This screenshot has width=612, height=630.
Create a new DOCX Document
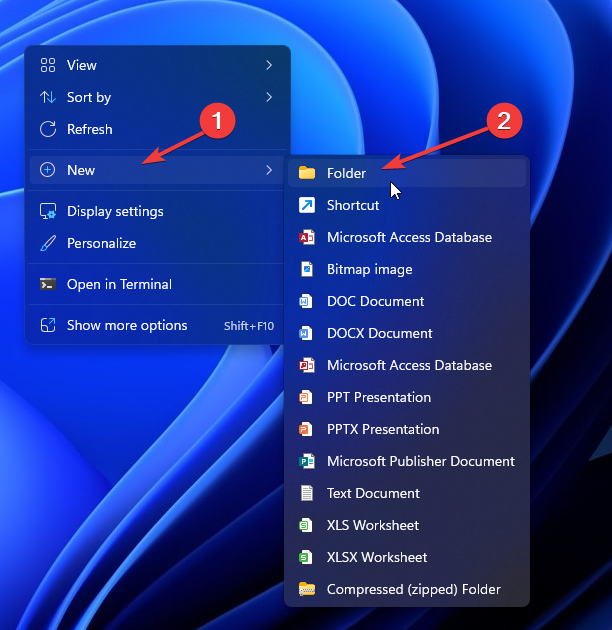[x=407, y=333]
